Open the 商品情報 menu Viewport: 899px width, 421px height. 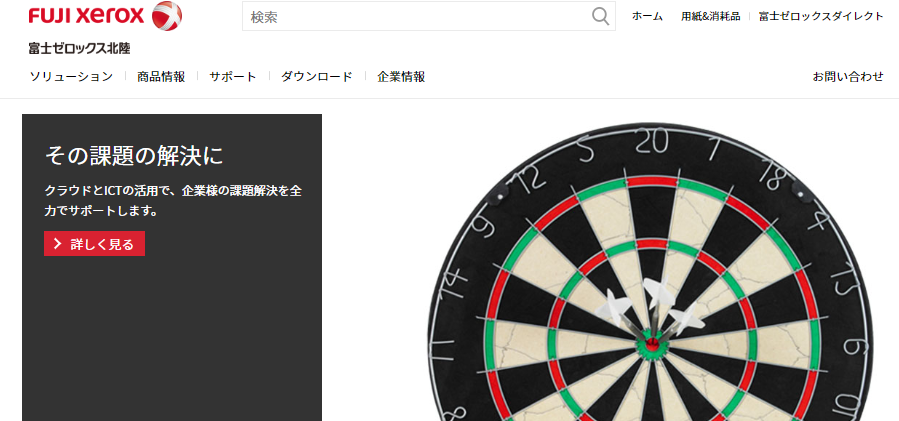coord(161,76)
